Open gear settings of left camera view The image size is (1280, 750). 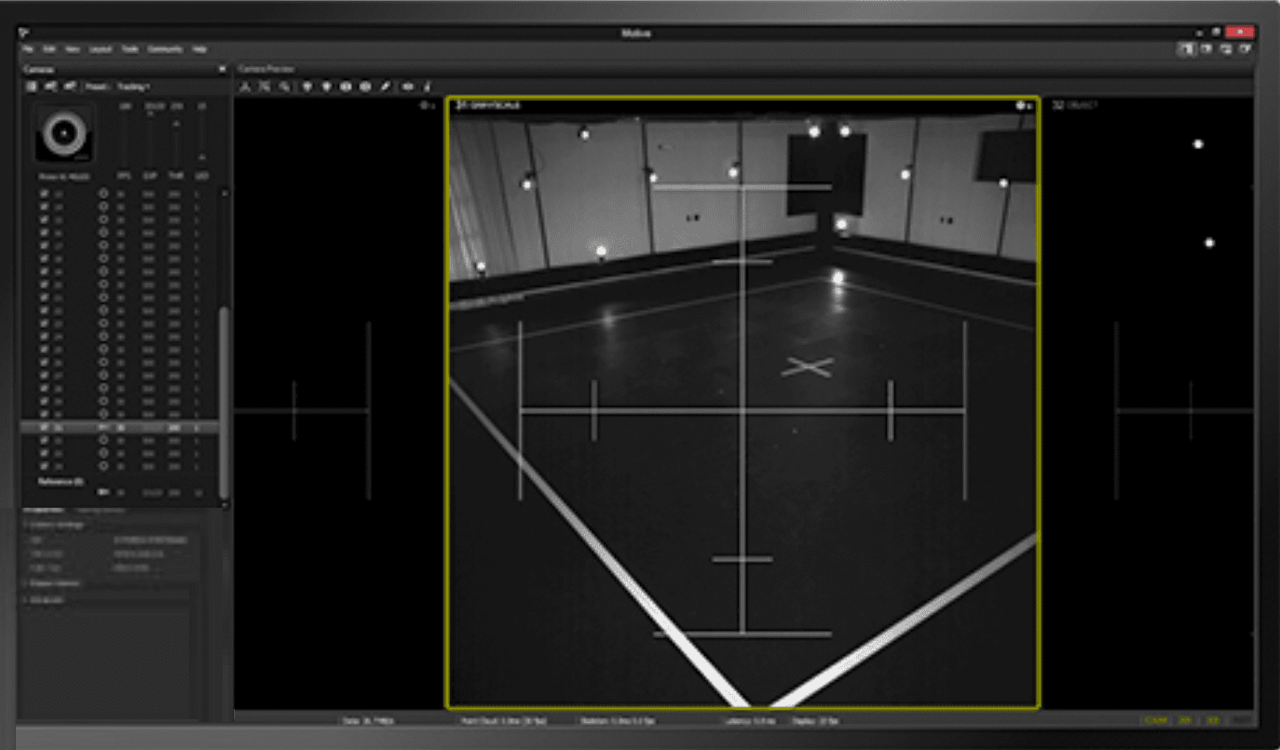pyautogui.click(x=426, y=104)
